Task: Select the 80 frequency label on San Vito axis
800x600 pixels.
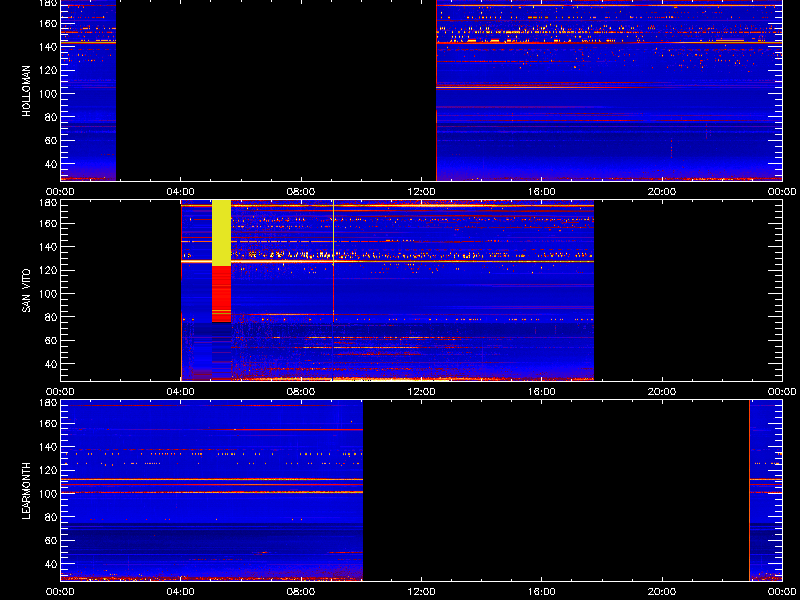Action: coord(51,317)
